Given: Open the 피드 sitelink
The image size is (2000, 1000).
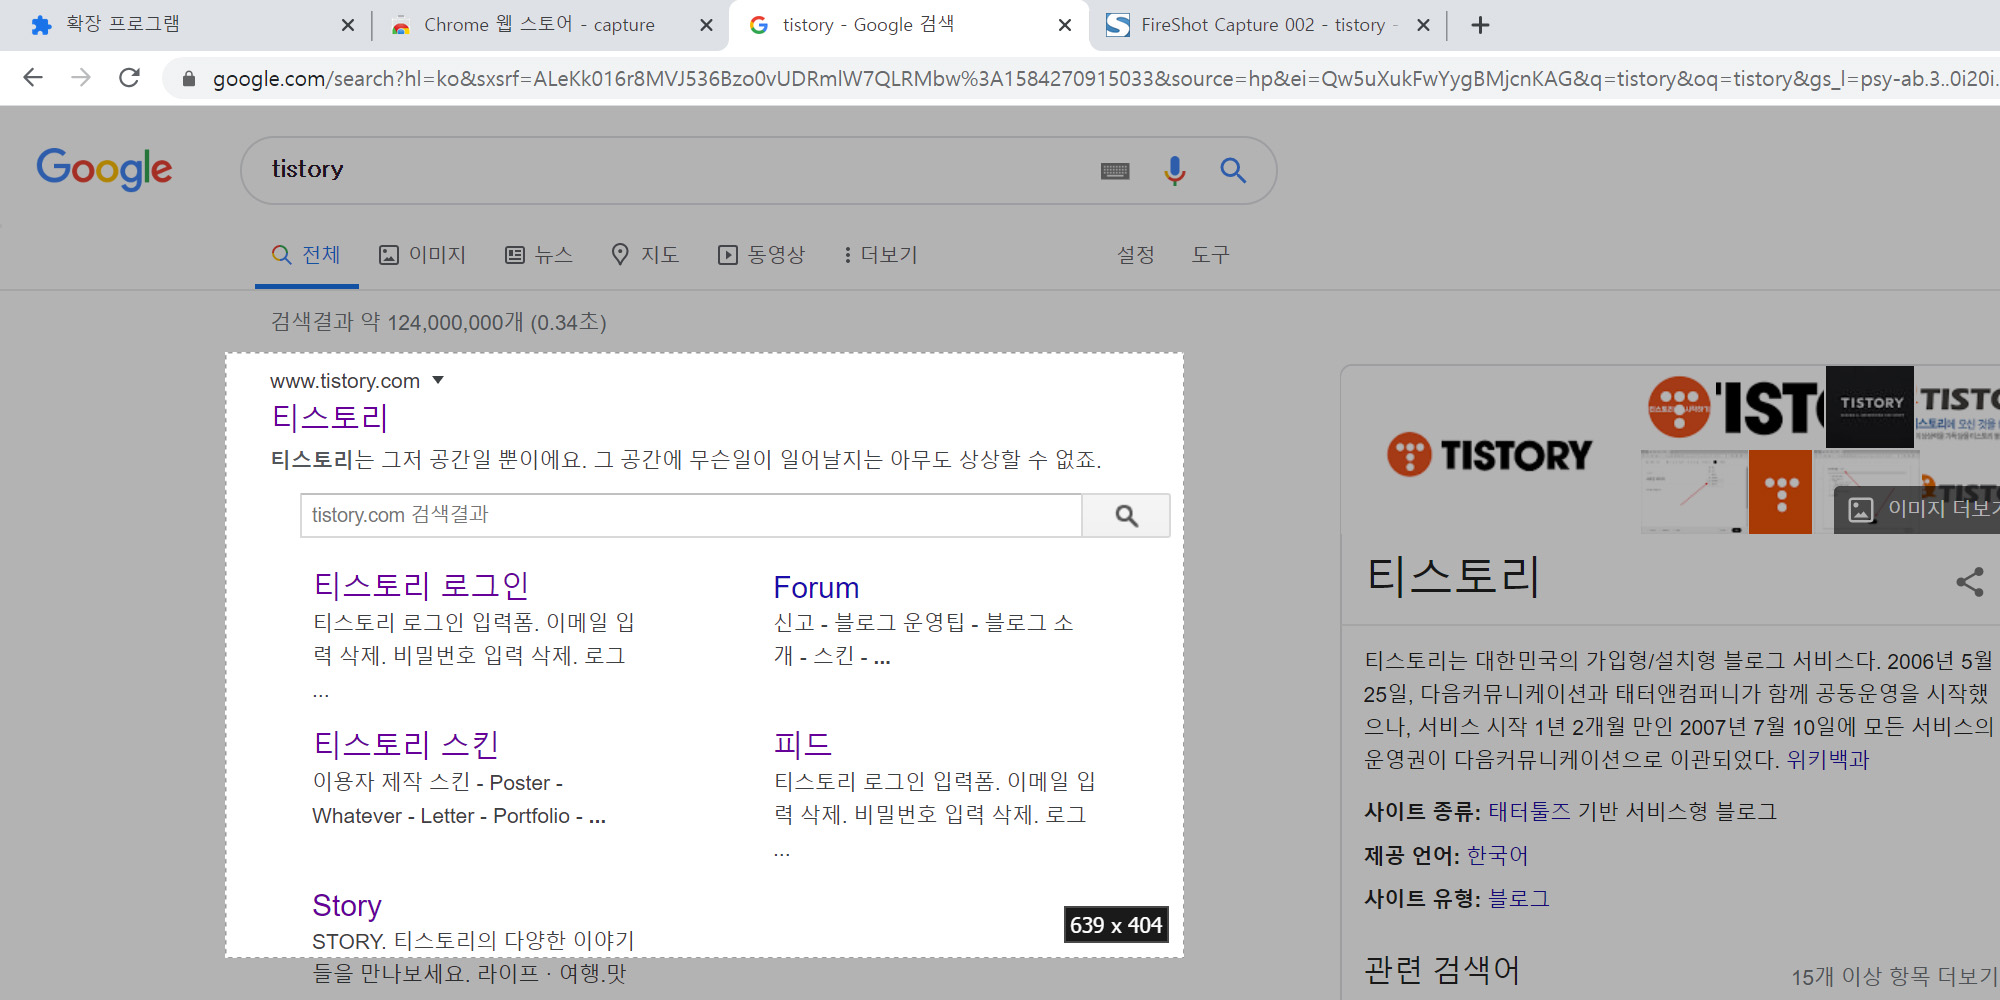Looking at the screenshot, I should (x=802, y=745).
